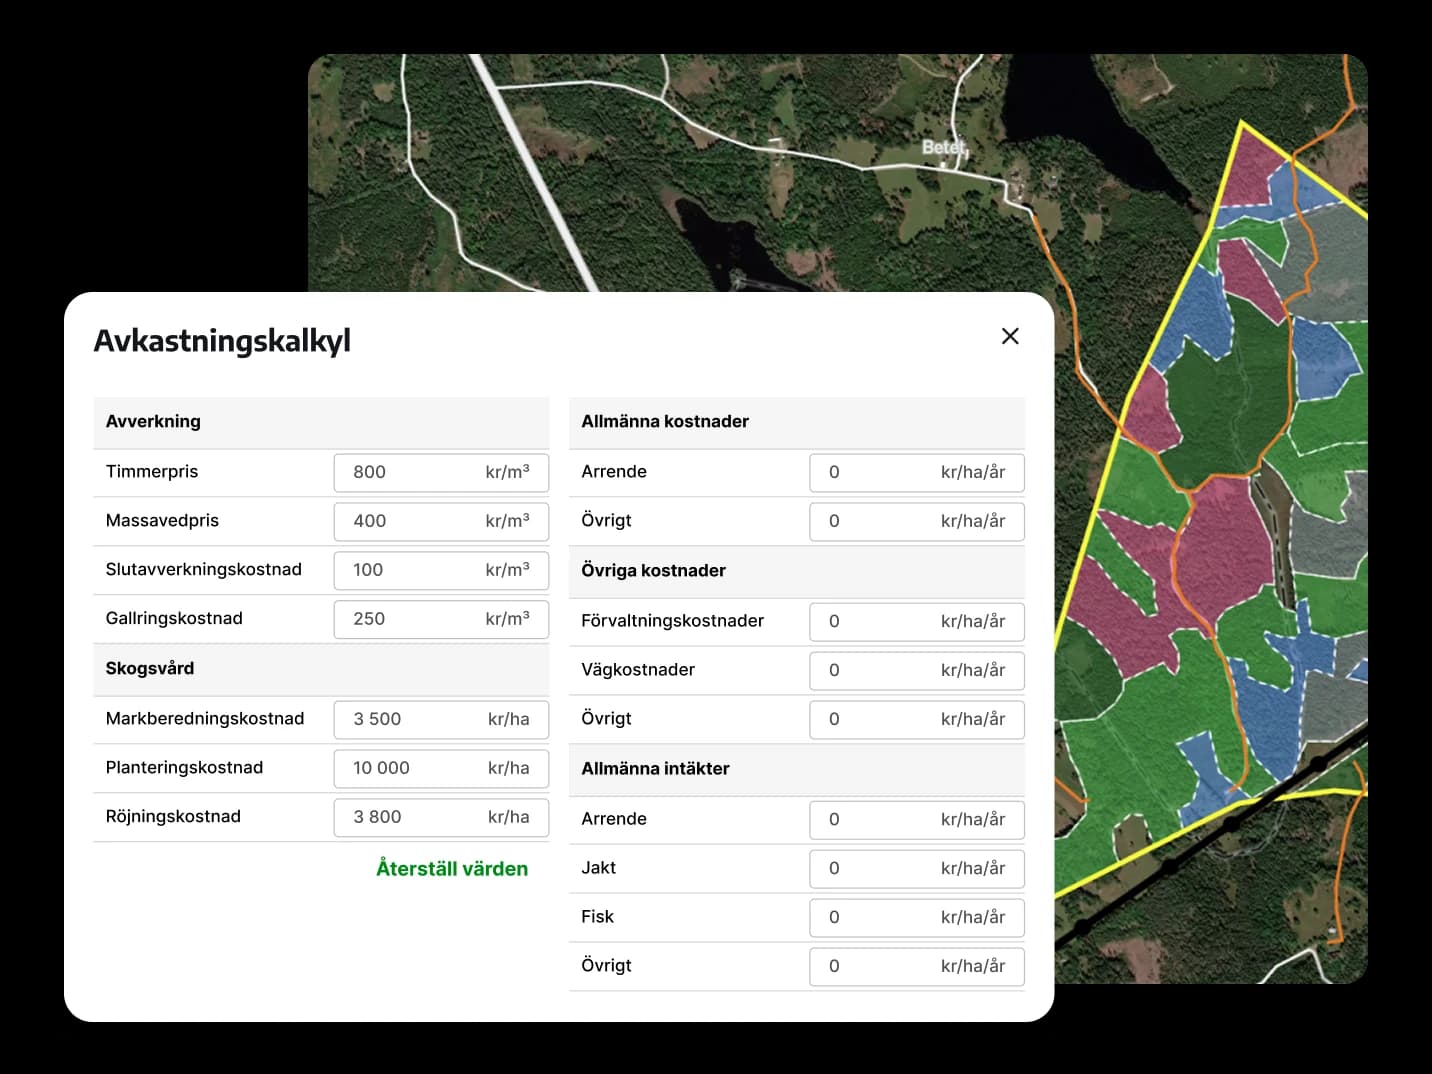Click Arrende field under Allmänna intäkter
This screenshot has height=1074, width=1432.
point(916,819)
